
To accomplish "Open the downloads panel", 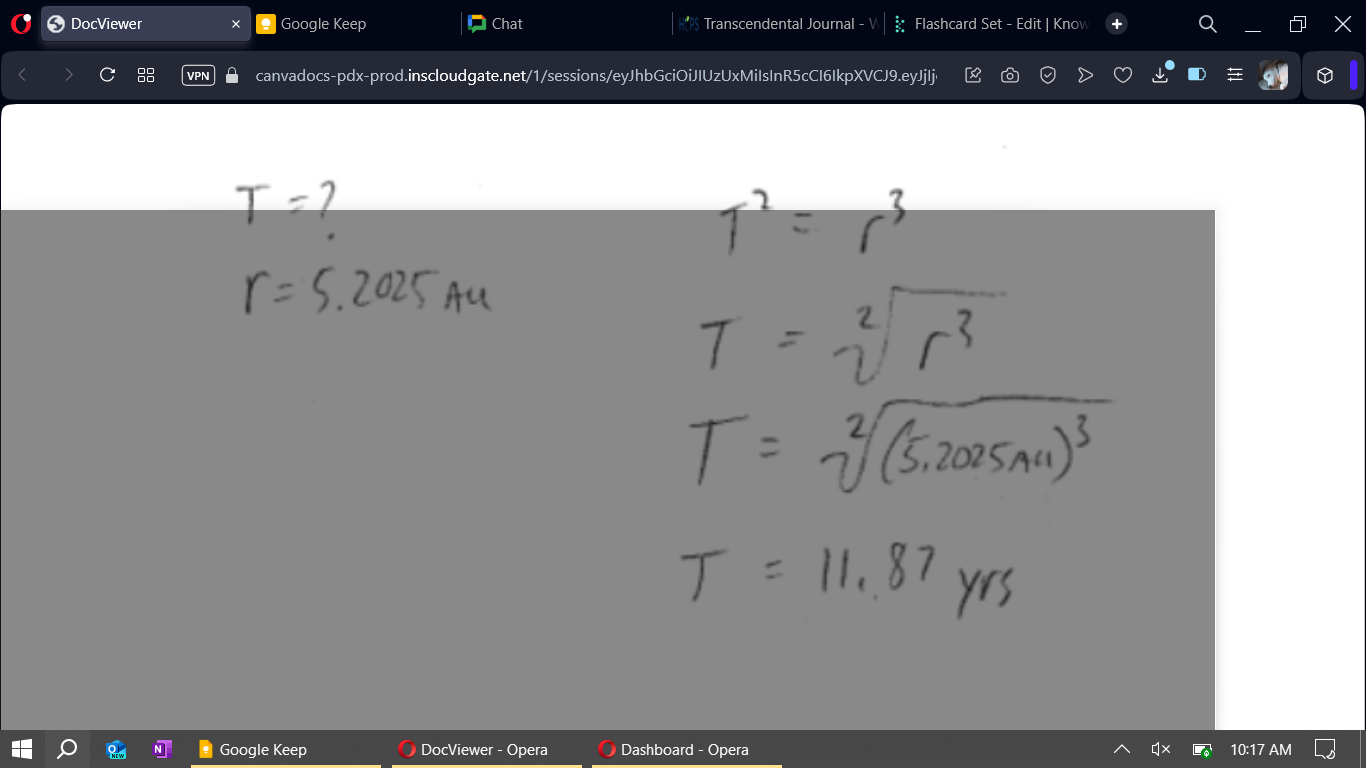I will 1160,75.
